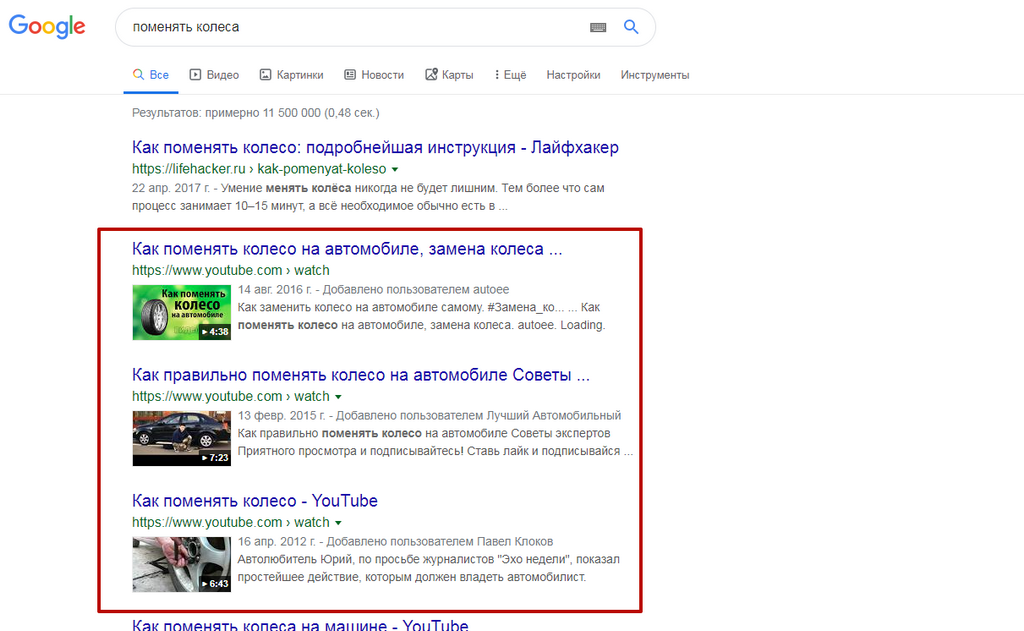Screen dimensions: 1024x631
Task: Expand the dropdown arrow next to lifehacker.ru URL
Action: pos(394,170)
